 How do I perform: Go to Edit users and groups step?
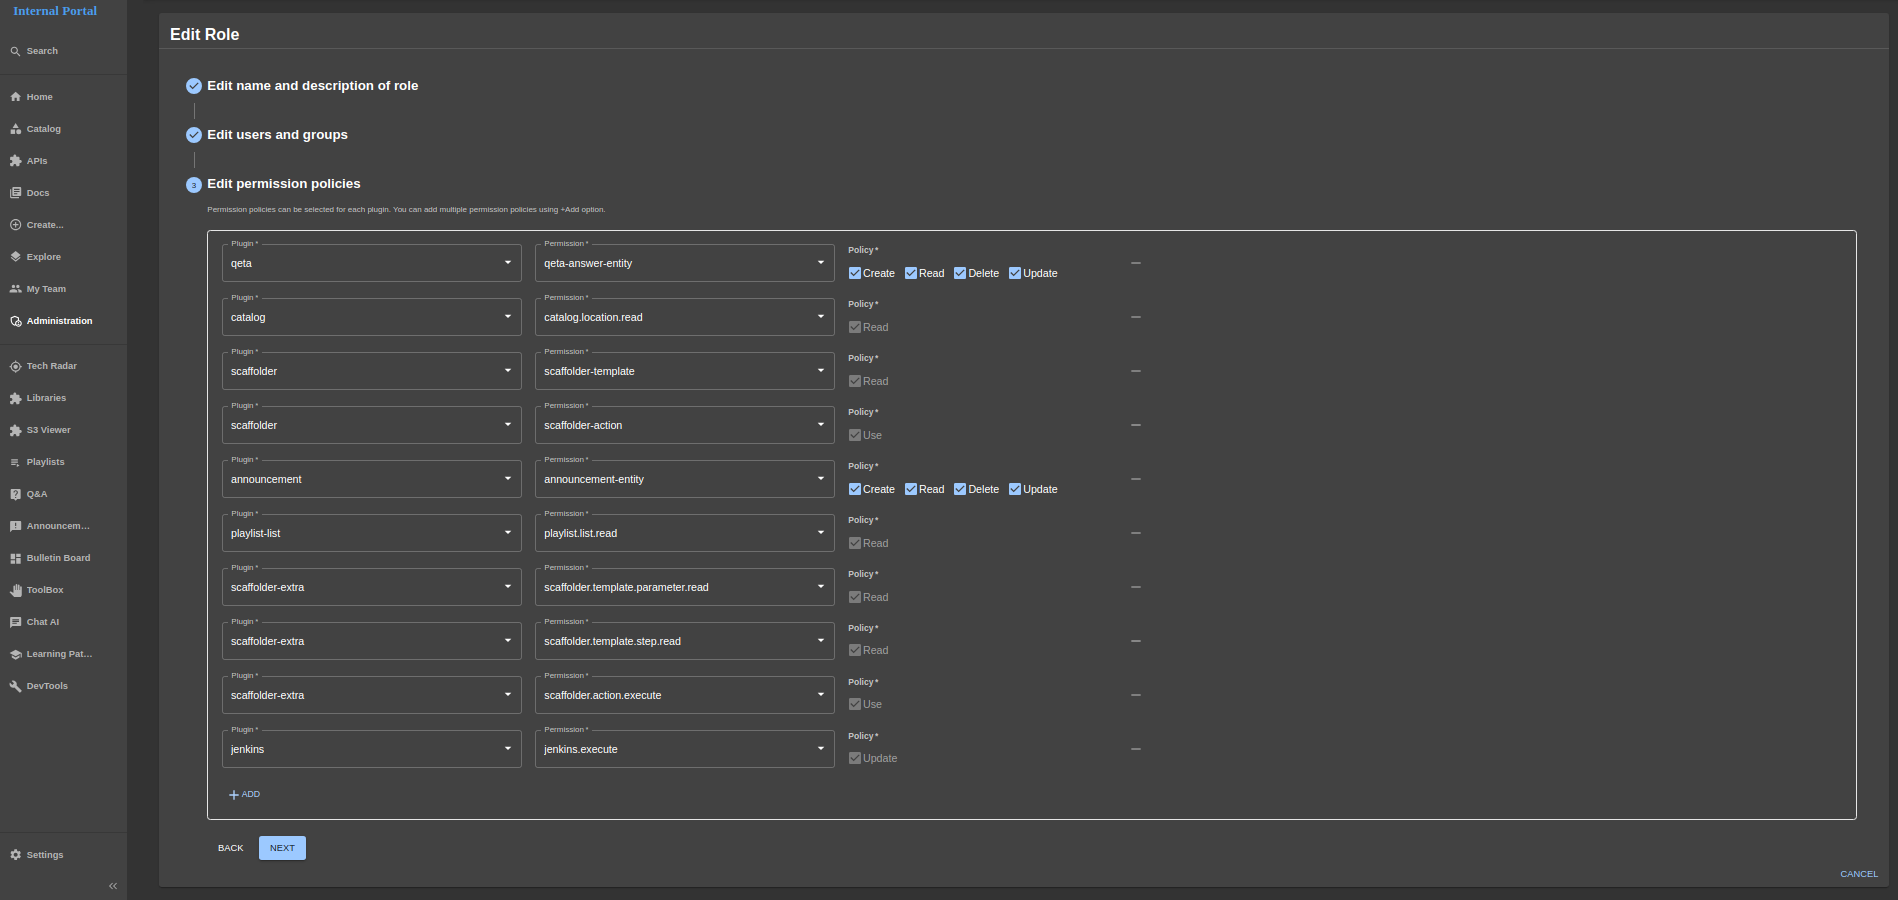(x=277, y=135)
